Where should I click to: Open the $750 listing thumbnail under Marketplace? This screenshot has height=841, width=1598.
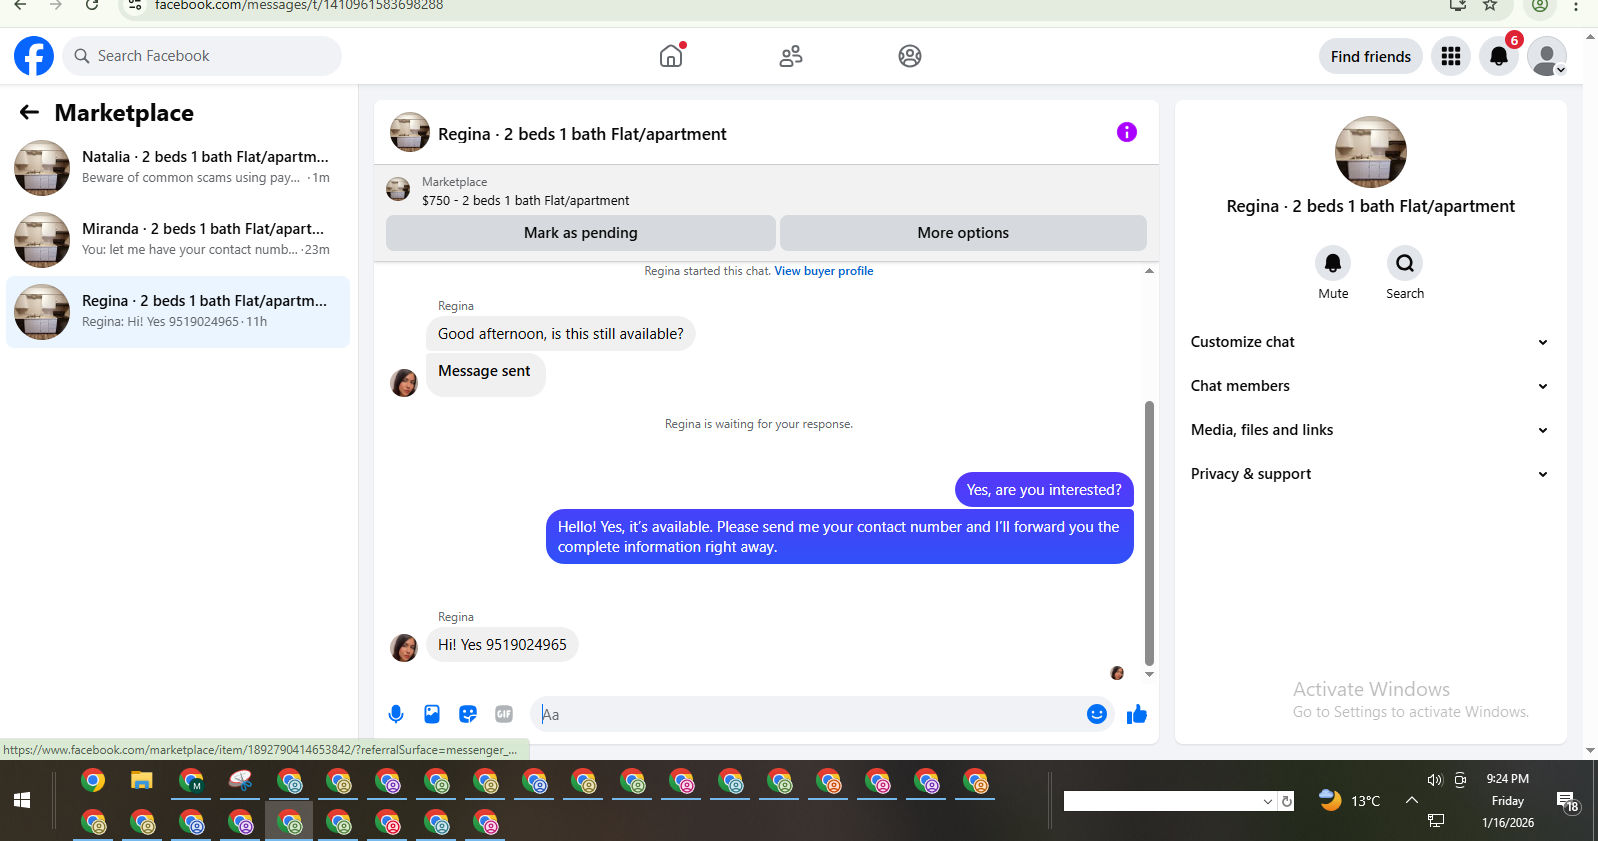tap(398, 190)
